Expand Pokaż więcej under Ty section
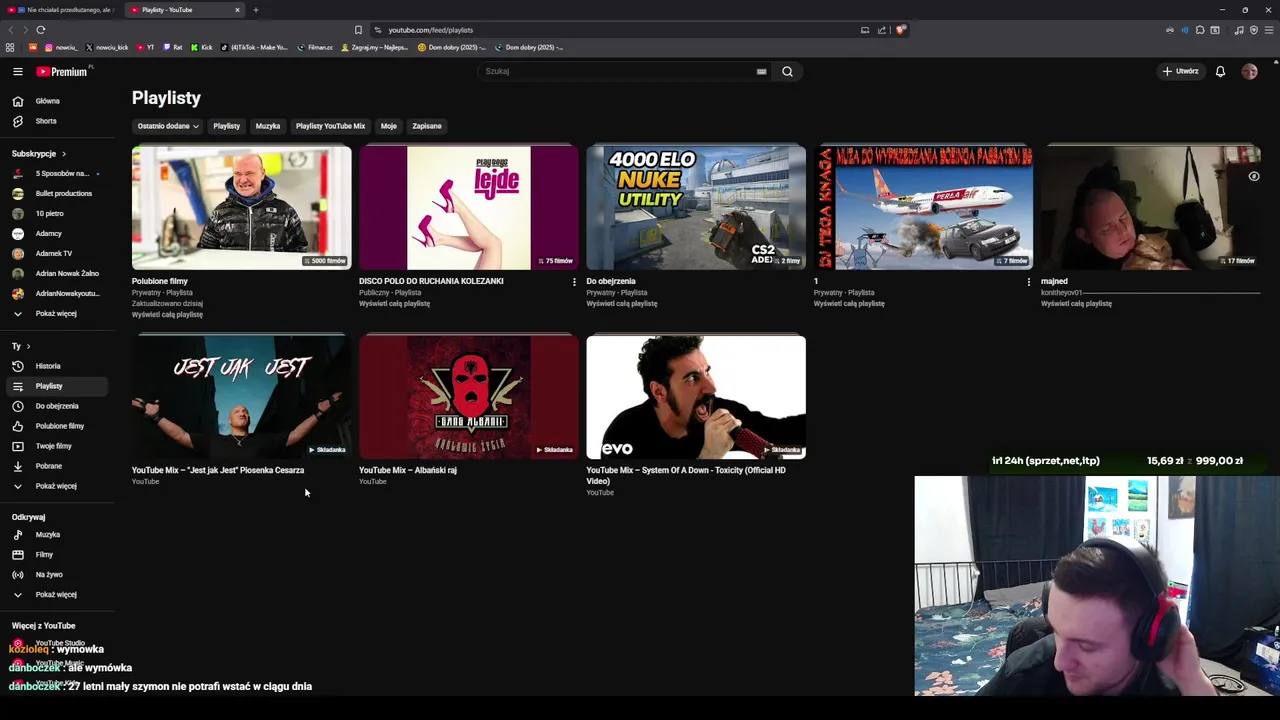Image resolution: width=1280 pixels, height=720 pixels. (56, 486)
